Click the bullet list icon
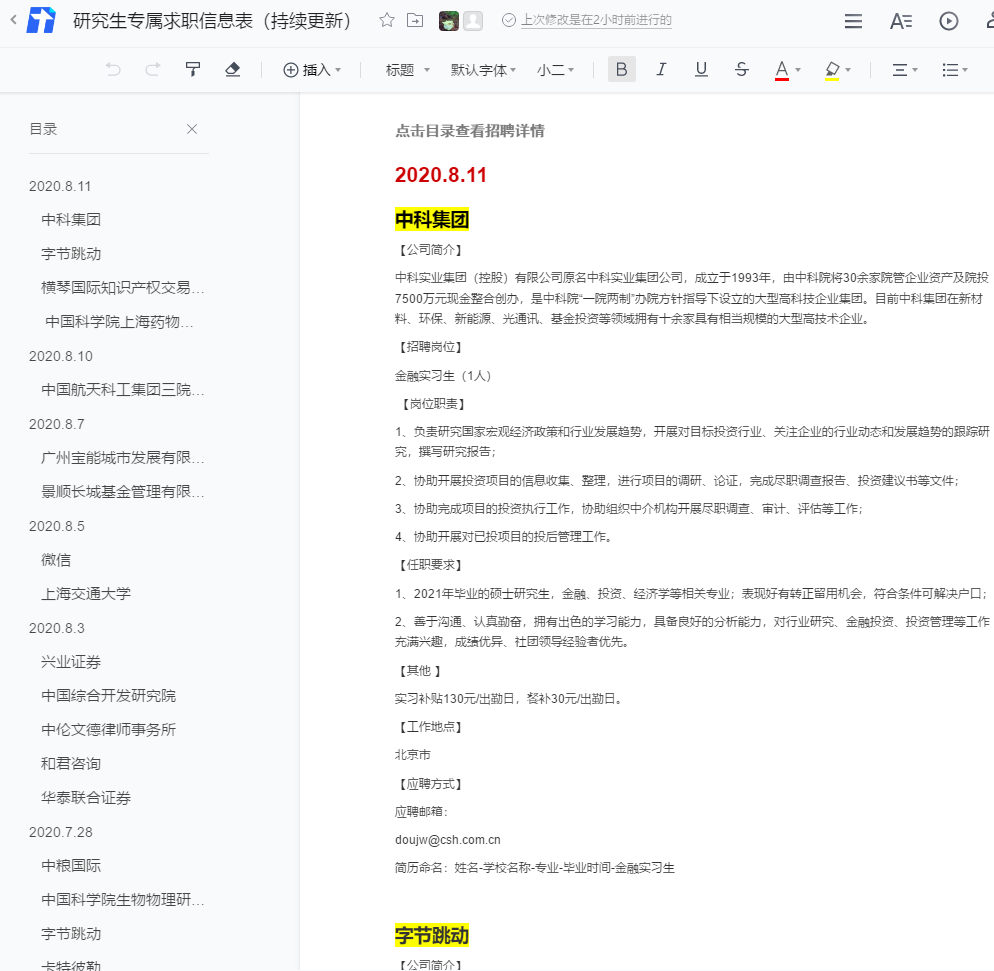994x971 pixels. click(x=950, y=70)
